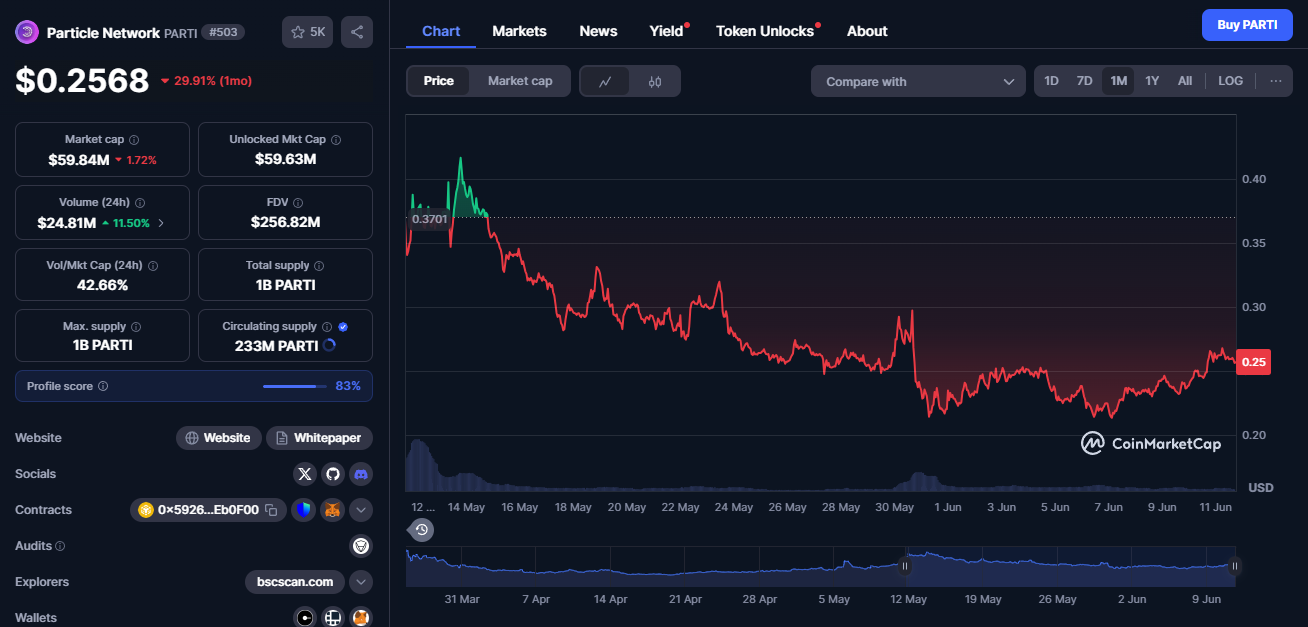
Task: Open the first wallet icon in Wallets row
Action: coord(305,617)
